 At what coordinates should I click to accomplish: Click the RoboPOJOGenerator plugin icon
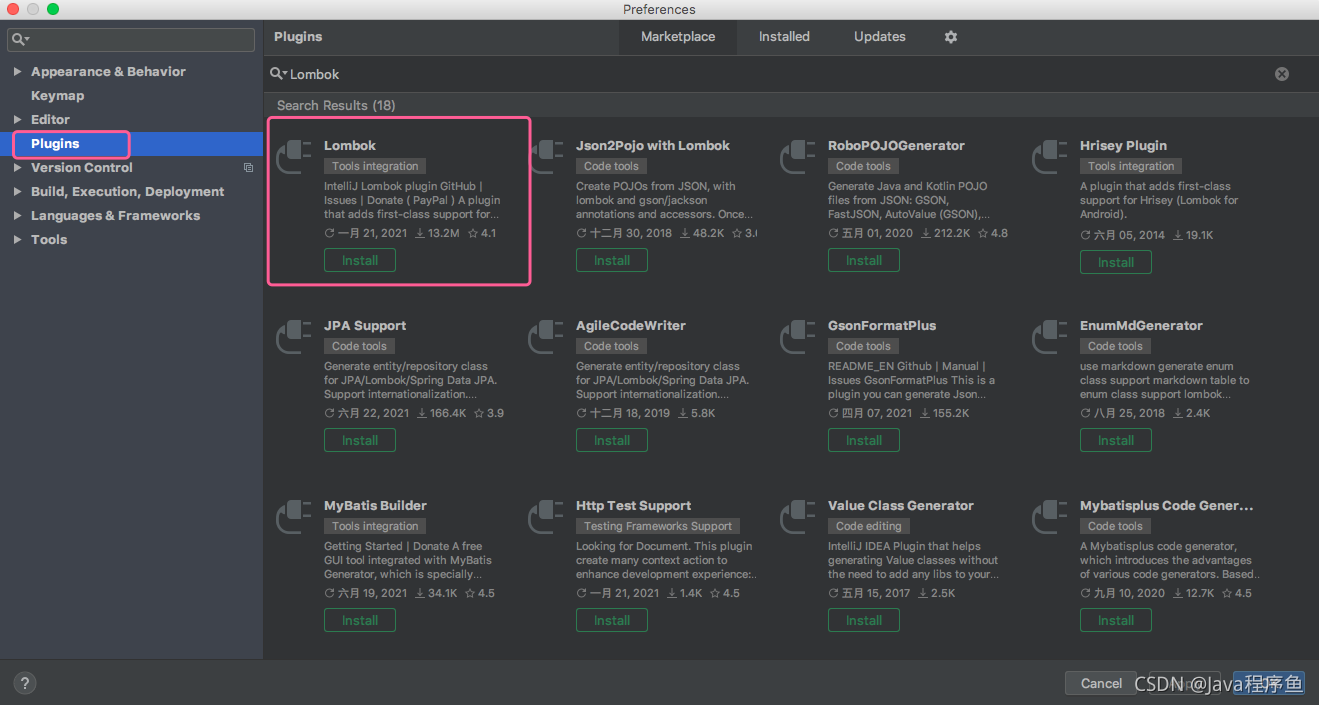[798, 158]
